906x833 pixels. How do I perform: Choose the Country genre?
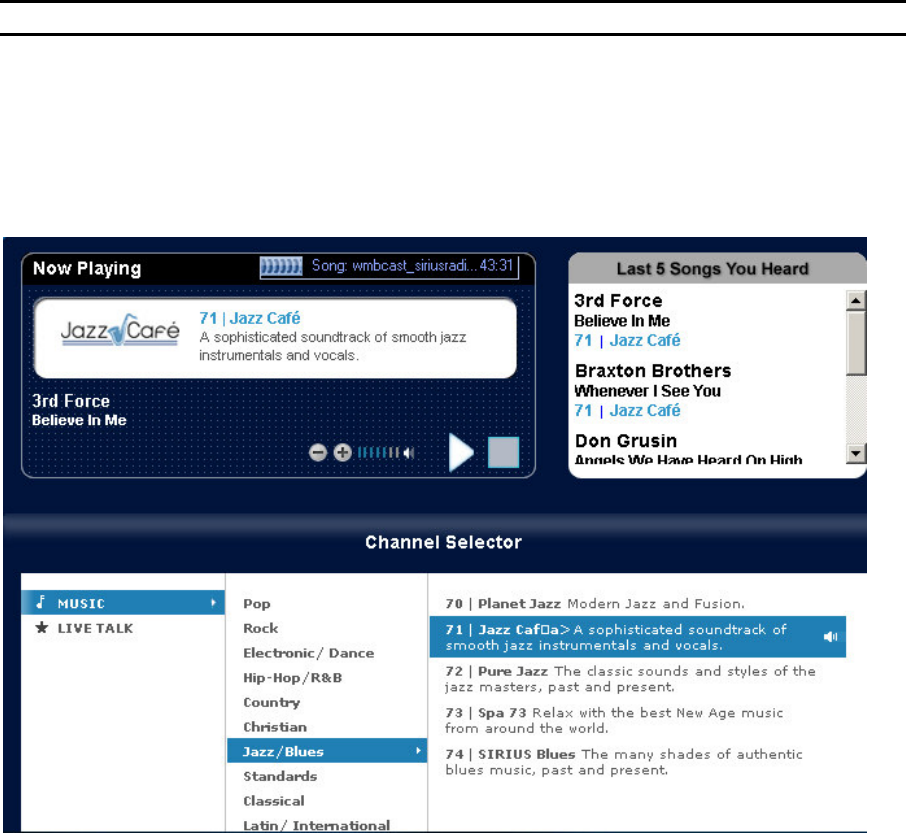coord(272,702)
